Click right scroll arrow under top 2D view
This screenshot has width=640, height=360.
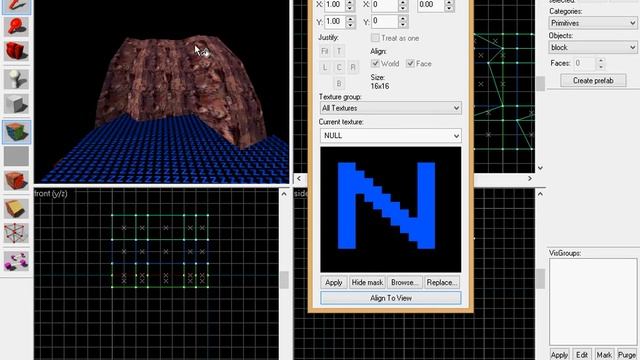[530, 178]
